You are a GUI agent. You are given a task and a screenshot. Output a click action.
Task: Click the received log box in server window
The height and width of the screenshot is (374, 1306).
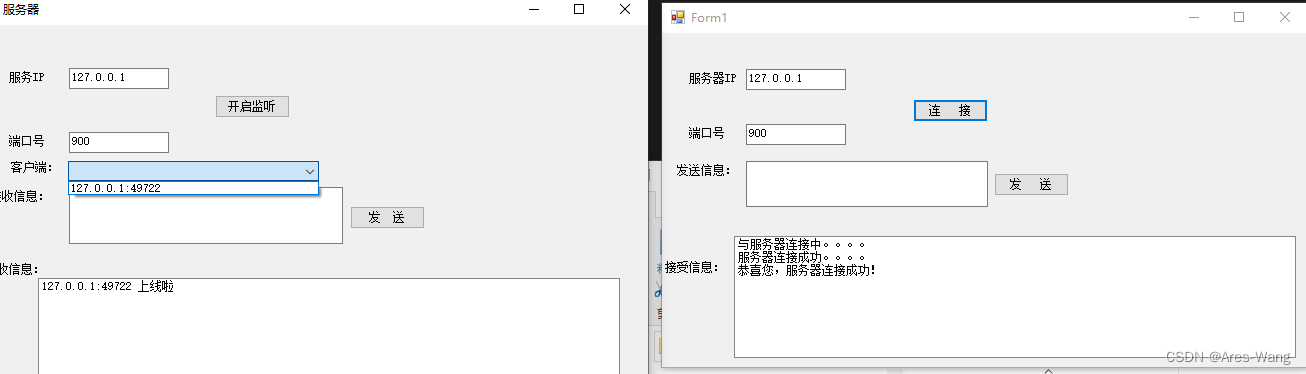coord(329,326)
